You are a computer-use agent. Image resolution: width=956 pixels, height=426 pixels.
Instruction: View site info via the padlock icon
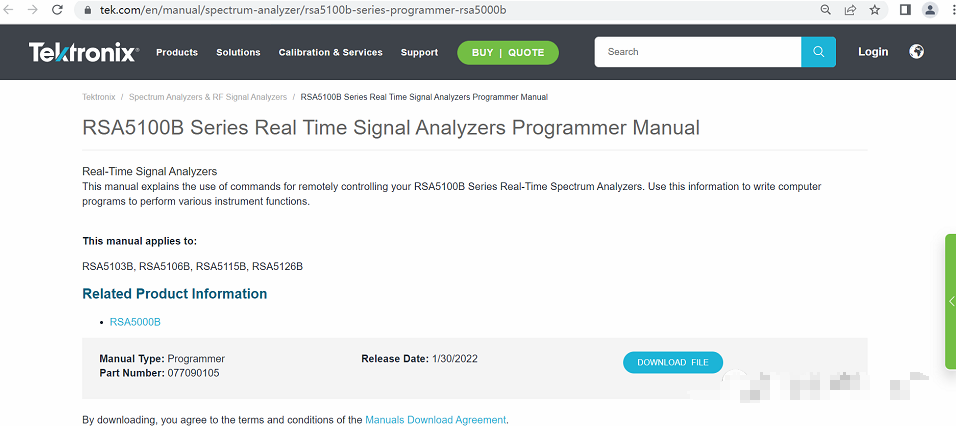[x=87, y=10]
